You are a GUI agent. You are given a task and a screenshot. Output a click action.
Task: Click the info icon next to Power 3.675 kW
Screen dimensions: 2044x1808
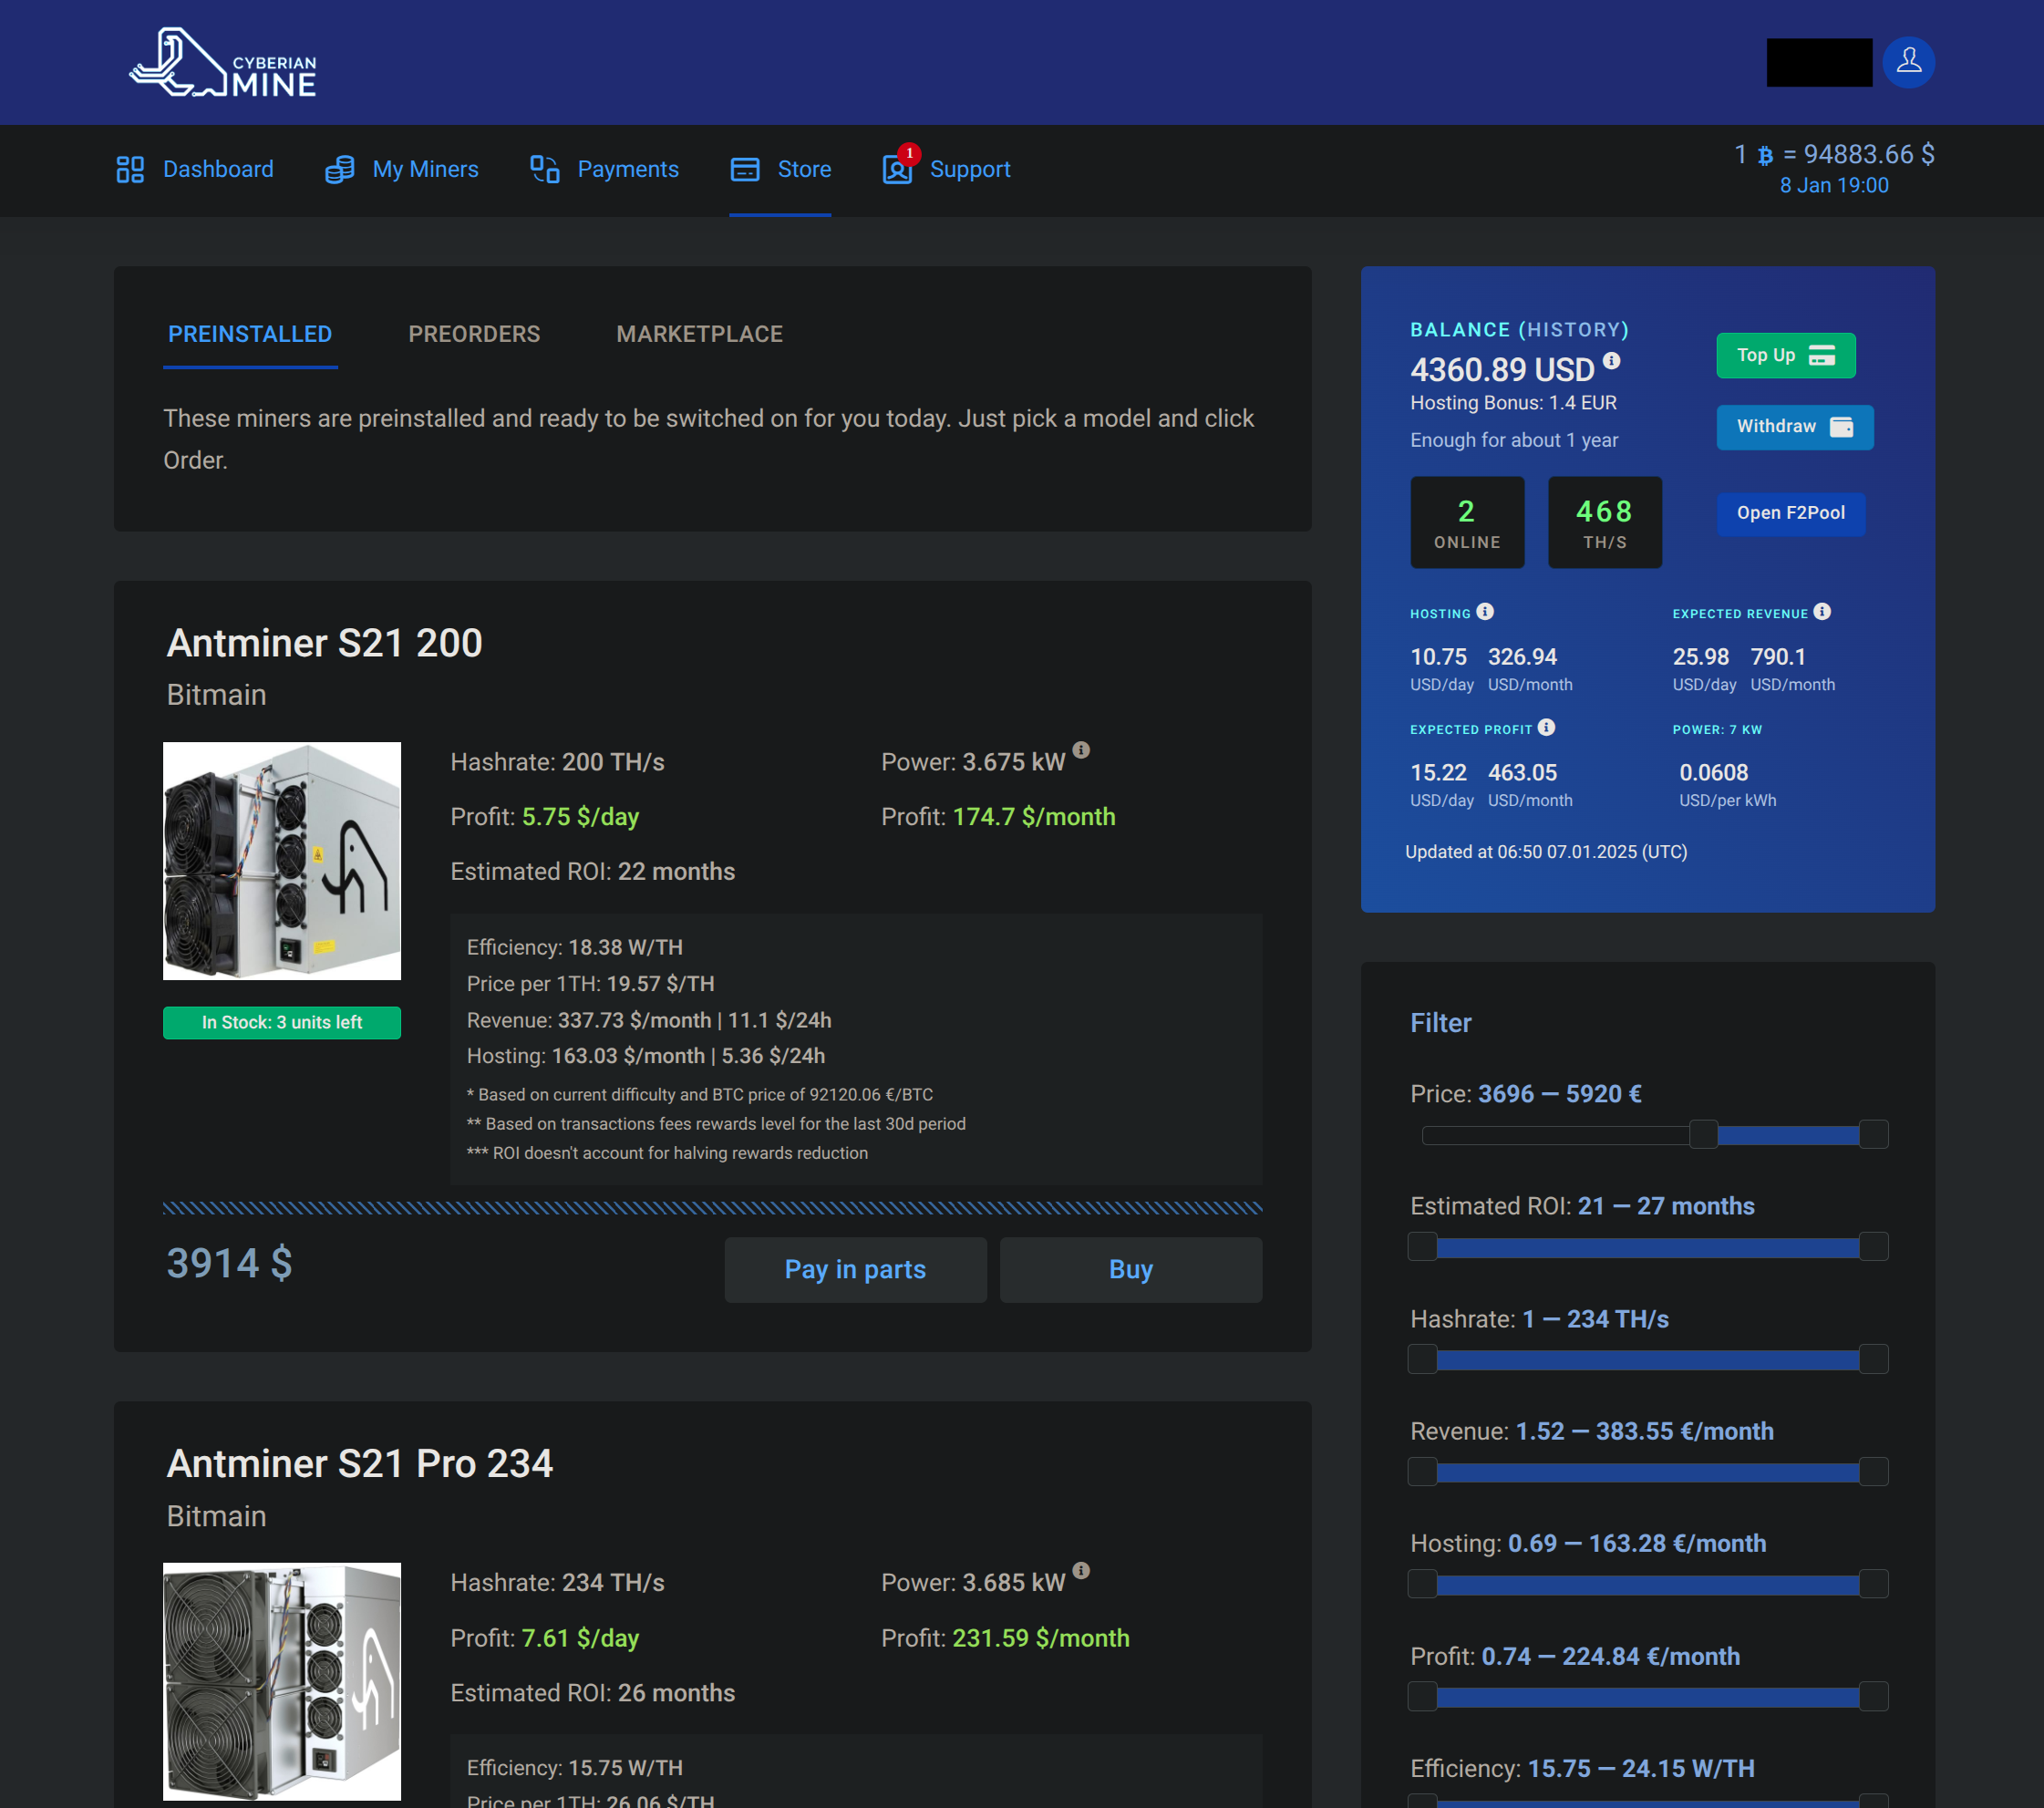(1081, 750)
